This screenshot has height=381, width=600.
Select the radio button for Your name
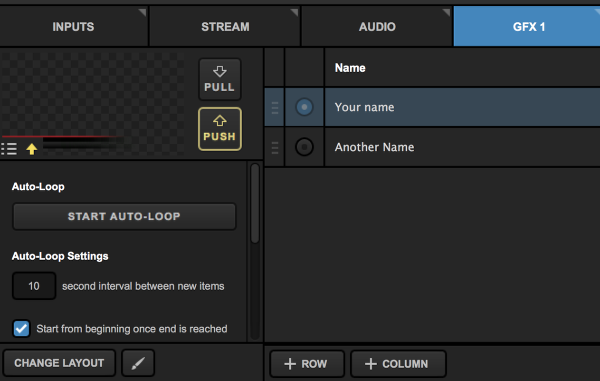coord(305,107)
